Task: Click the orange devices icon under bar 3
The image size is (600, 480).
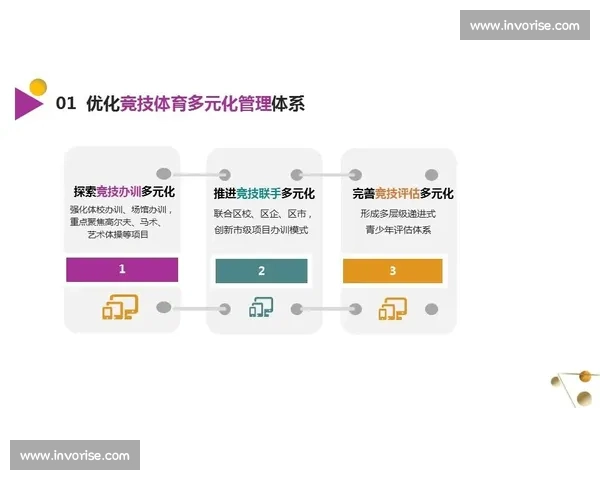Action: 393,309
